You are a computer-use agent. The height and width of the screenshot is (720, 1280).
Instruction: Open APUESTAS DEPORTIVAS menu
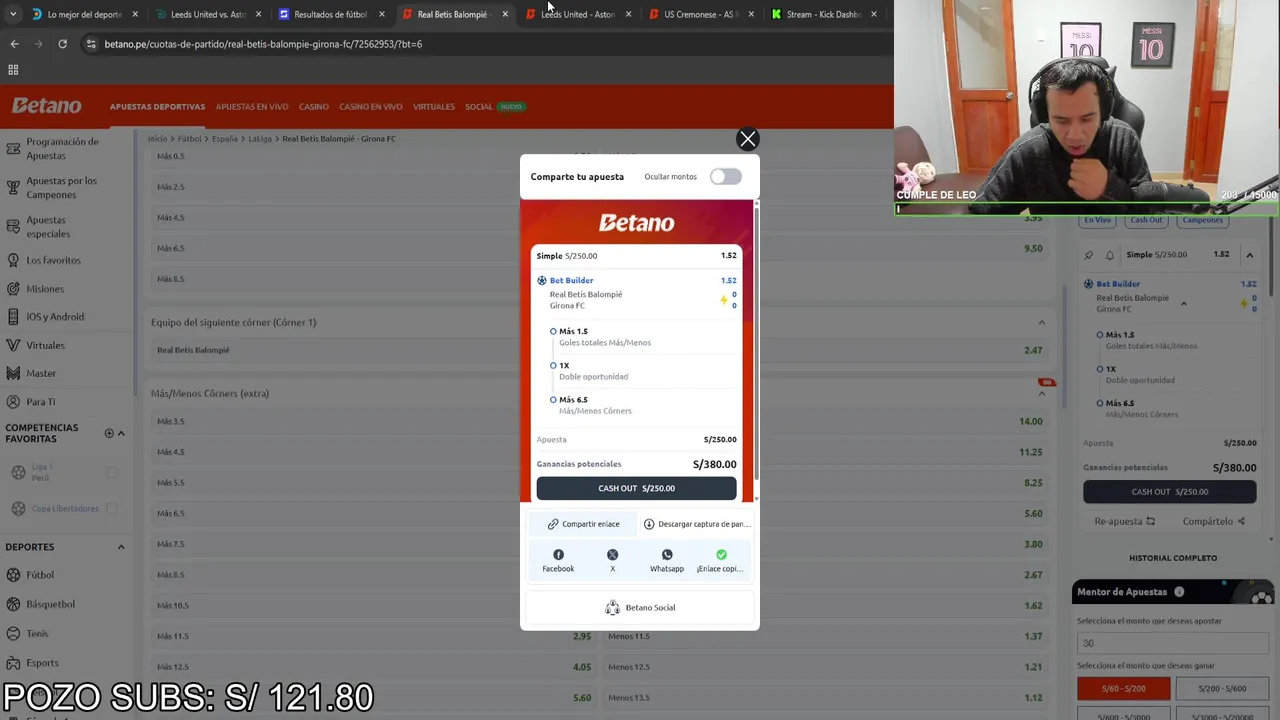coord(157,107)
